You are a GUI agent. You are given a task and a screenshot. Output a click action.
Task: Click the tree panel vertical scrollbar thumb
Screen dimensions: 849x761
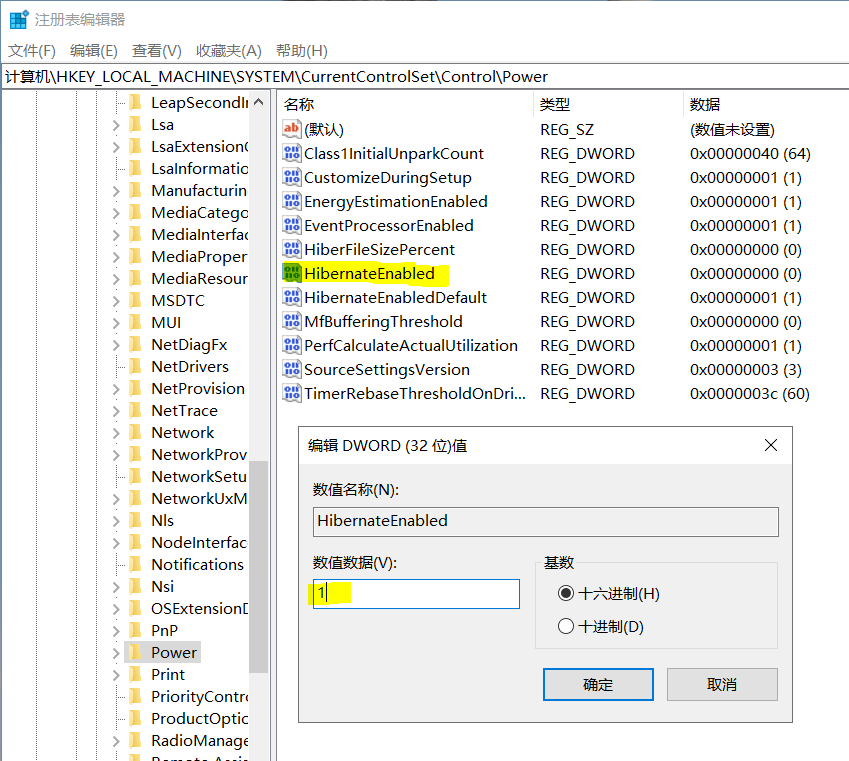click(x=258, y=560)
